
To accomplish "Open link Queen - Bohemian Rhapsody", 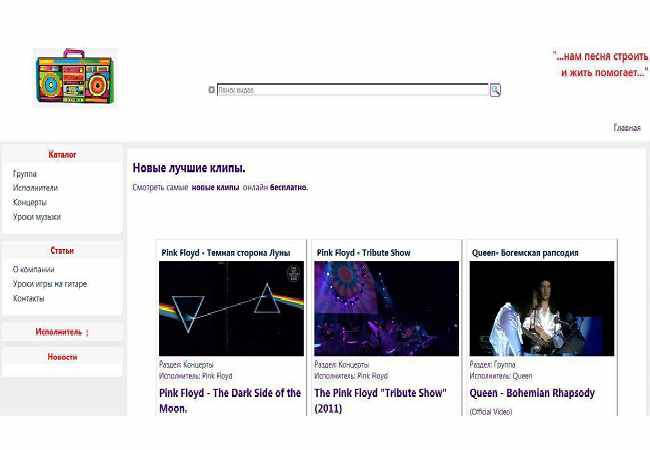I will [532, 393].
